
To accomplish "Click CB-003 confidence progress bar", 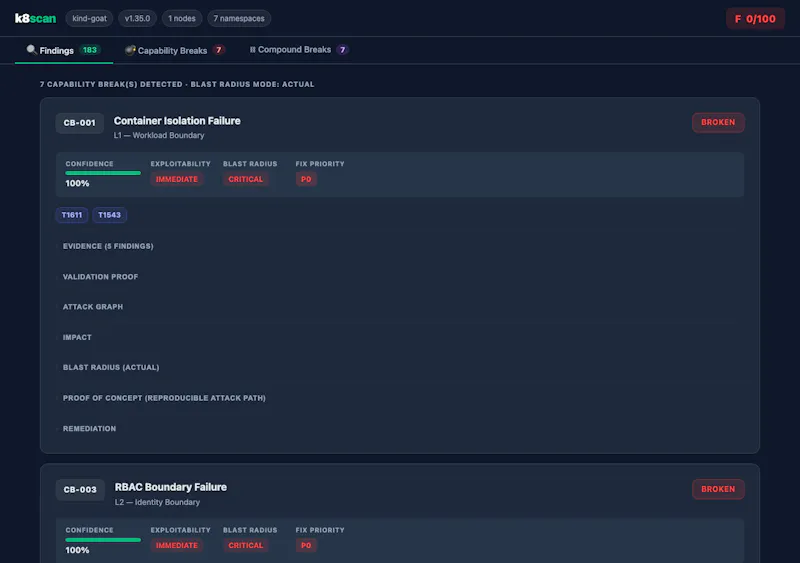I will 103,540.
